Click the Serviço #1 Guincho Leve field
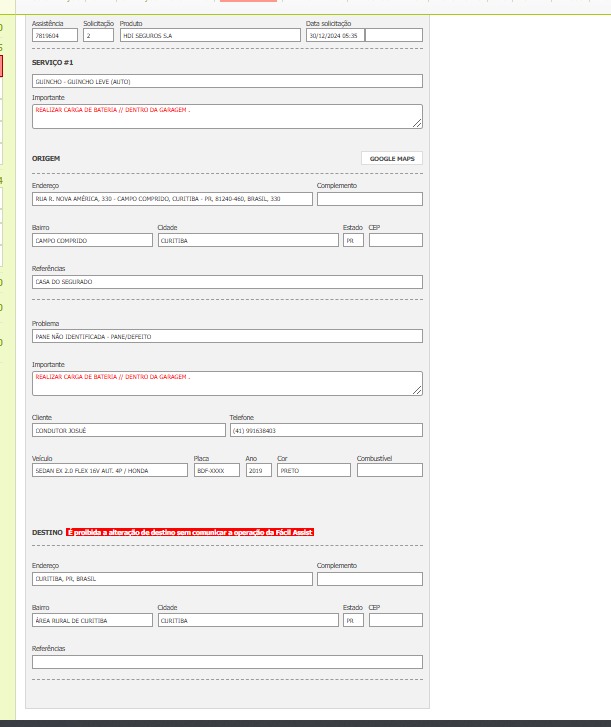The width and height of the screenshot is (611, 727). [x=227, y=81]
